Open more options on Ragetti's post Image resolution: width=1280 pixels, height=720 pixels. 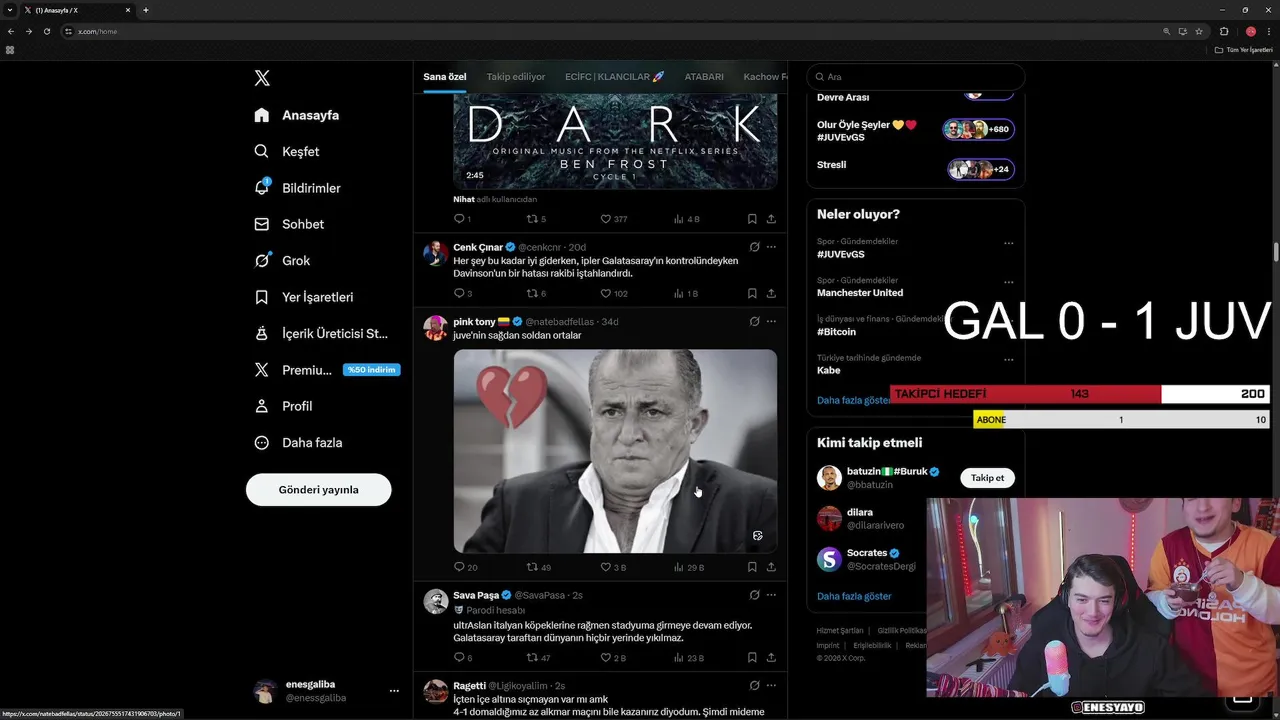[771, 686]
